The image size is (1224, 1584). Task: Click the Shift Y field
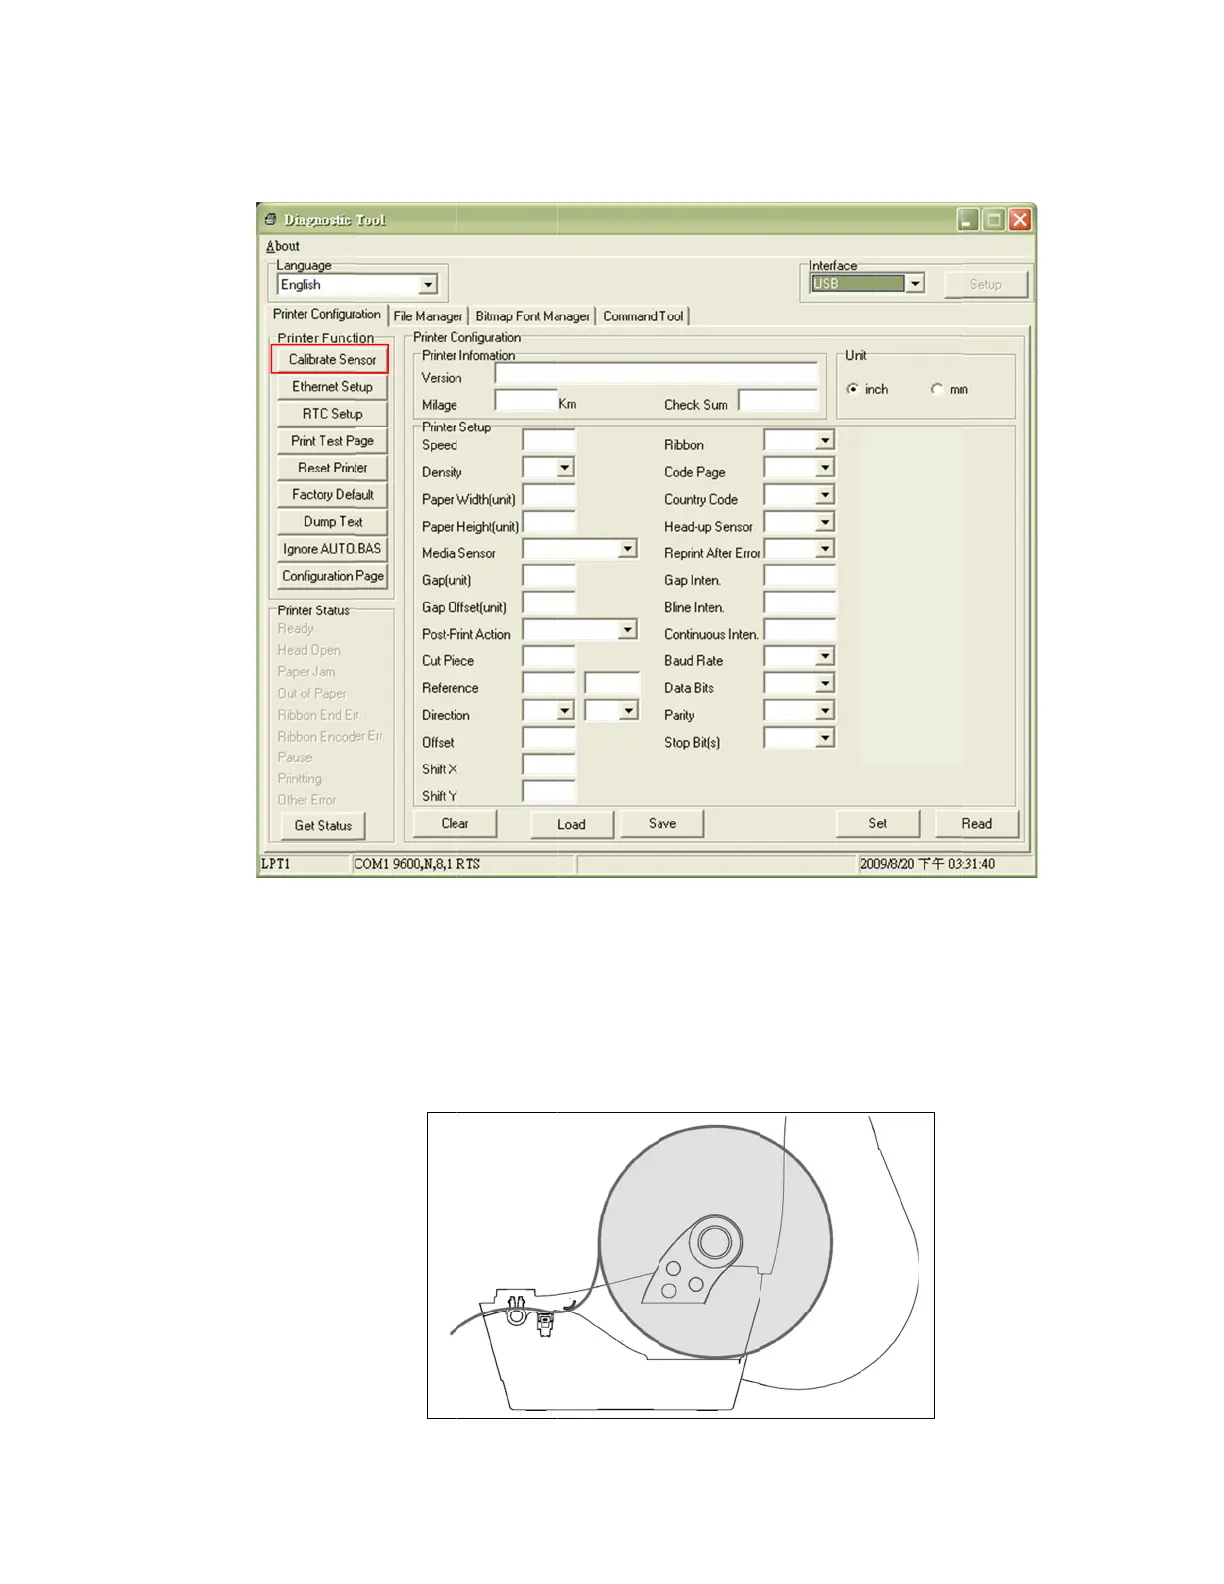point(548,792)
